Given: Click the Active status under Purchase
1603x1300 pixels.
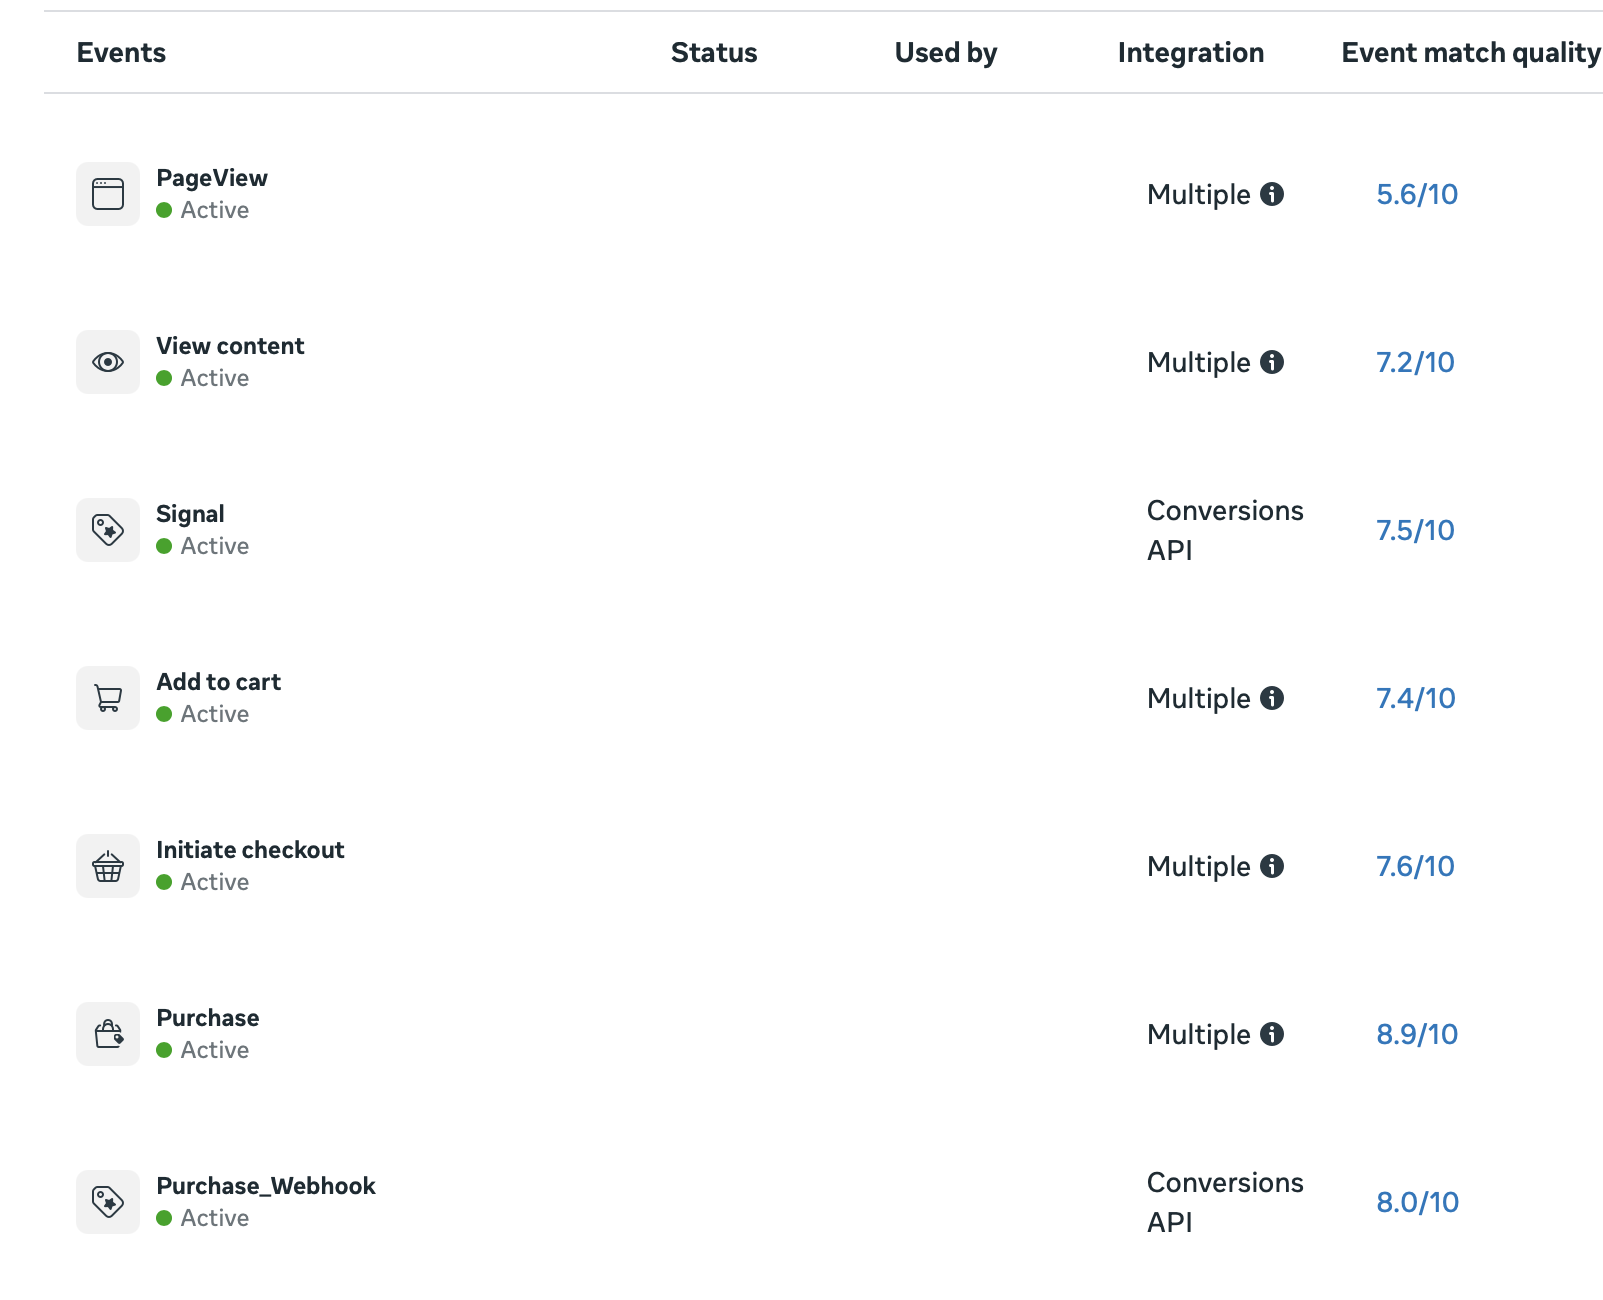Looking at the screenshot, I should [x=203, y=1050].
